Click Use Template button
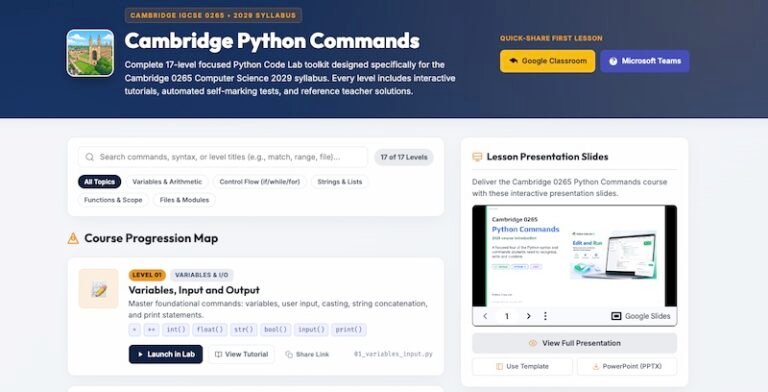 [x=522, y=367]
